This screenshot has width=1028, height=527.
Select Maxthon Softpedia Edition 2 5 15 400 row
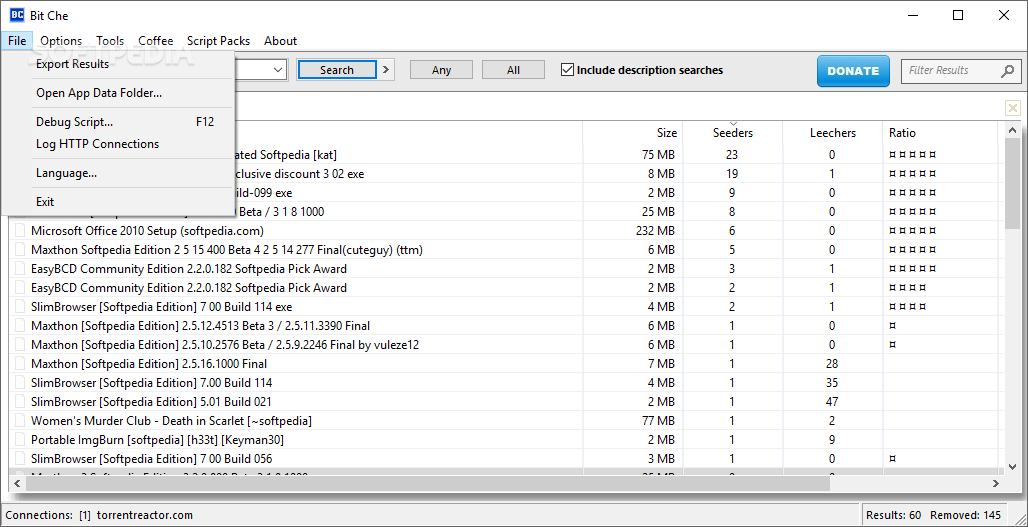505,250
